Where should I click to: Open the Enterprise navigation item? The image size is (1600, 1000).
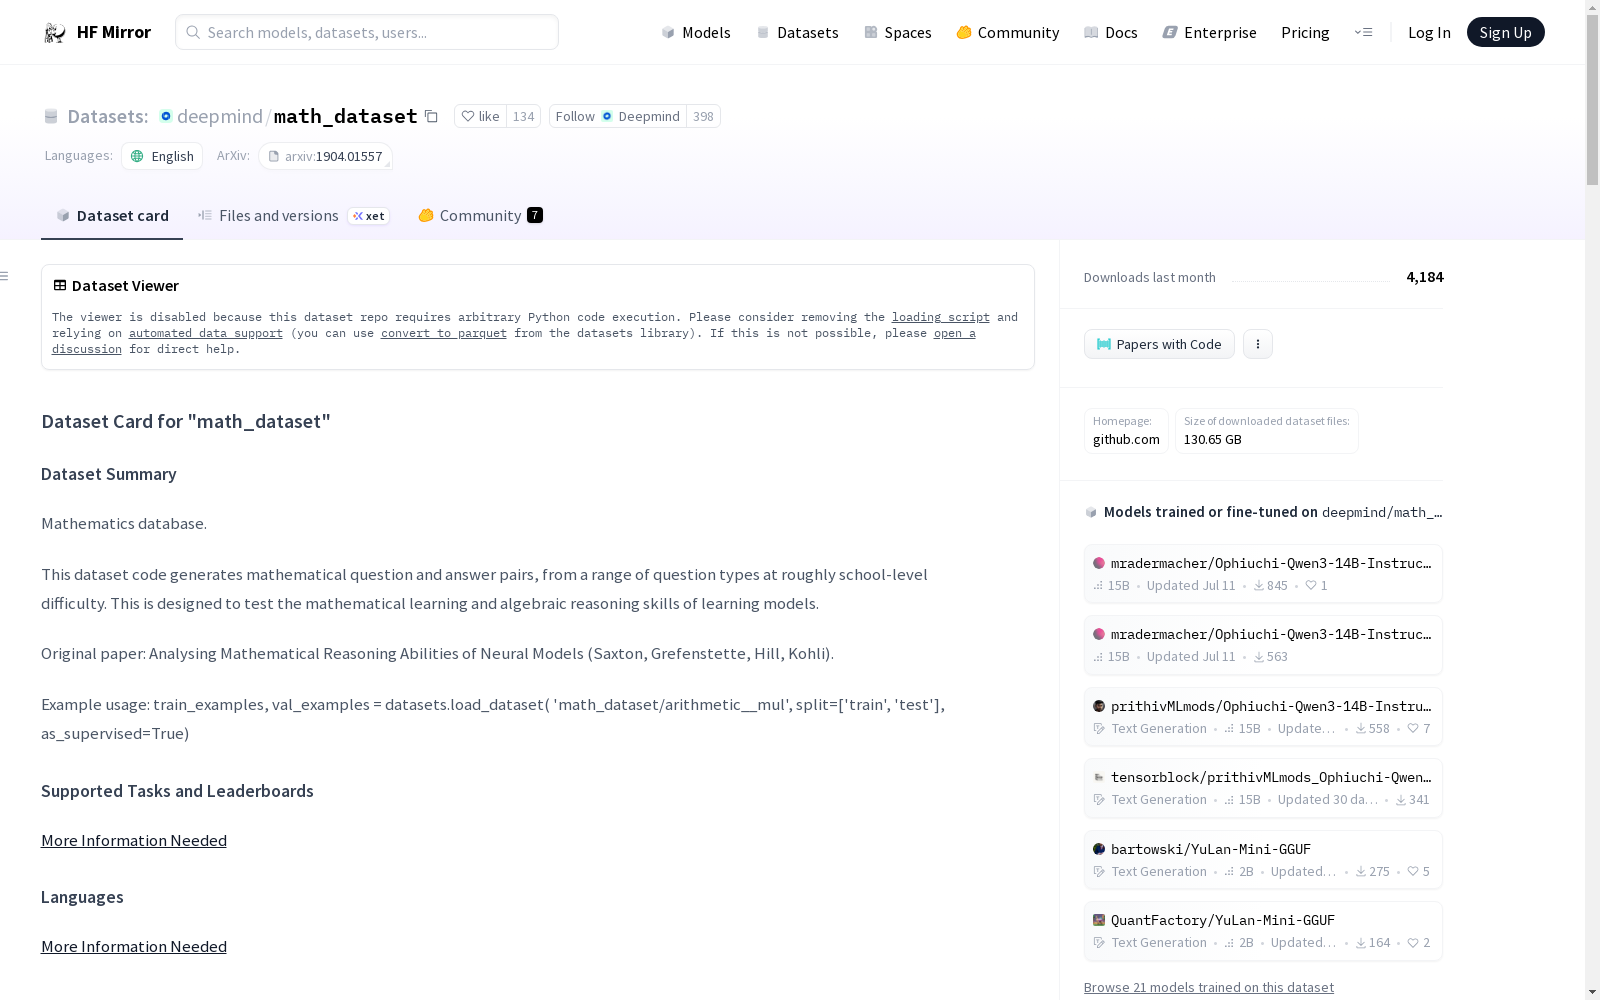tap(1210, 32)
